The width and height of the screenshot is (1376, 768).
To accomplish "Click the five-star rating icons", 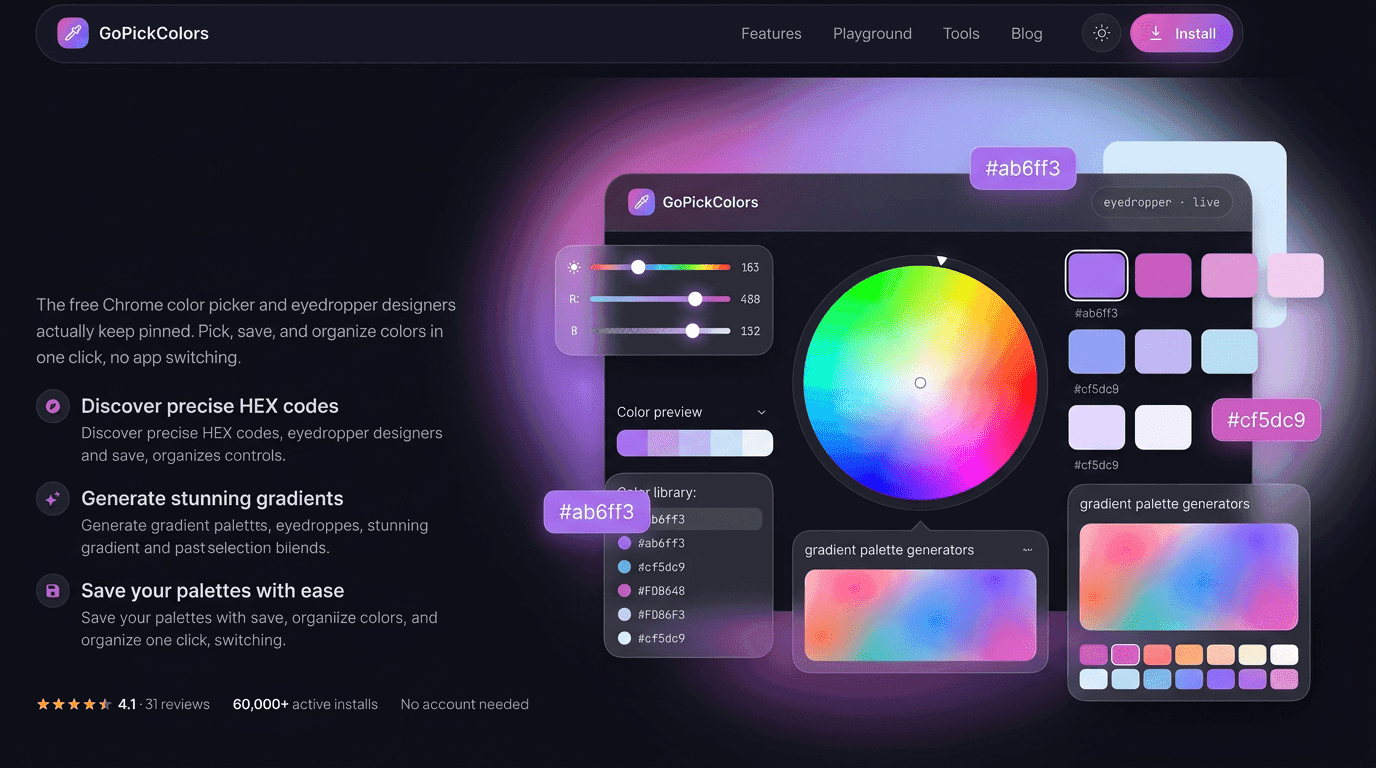I will click(74, 704).
